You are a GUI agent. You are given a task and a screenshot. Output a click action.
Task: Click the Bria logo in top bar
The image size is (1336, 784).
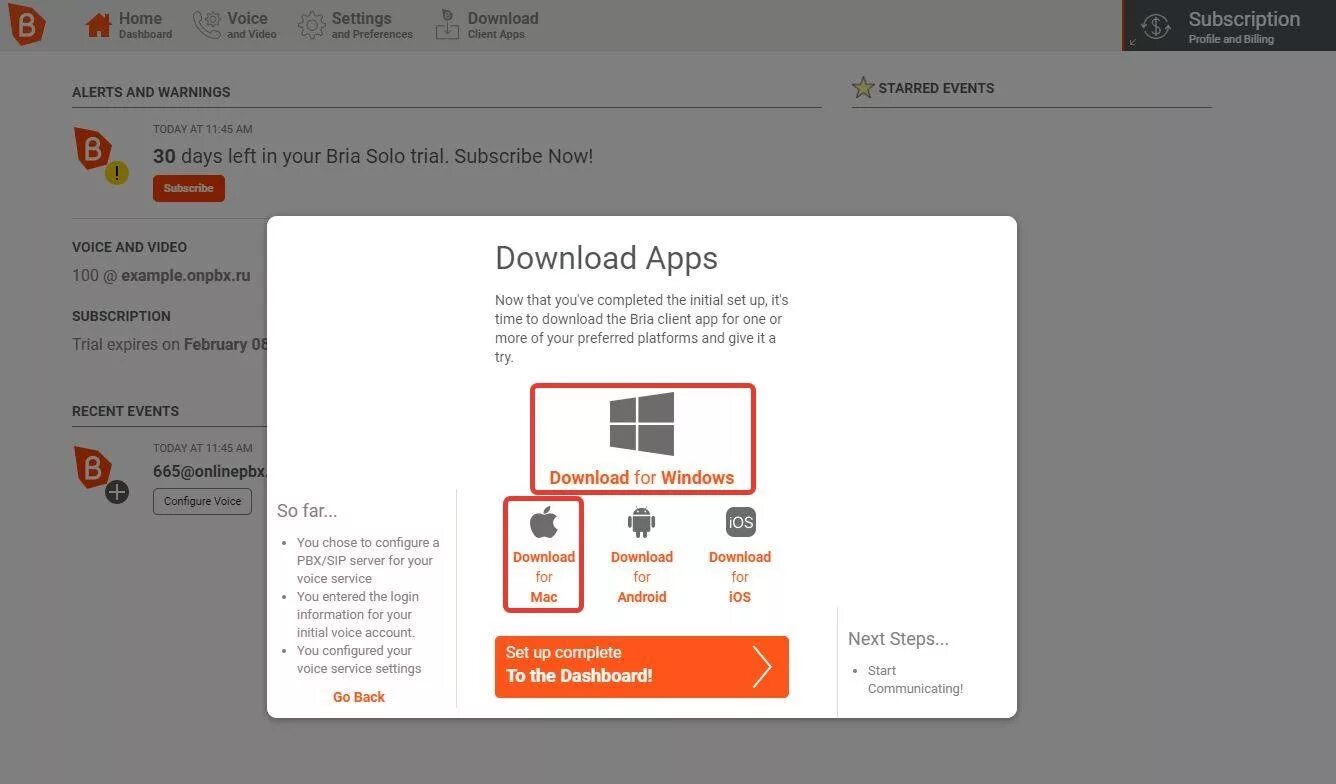(x=27, y=24)
